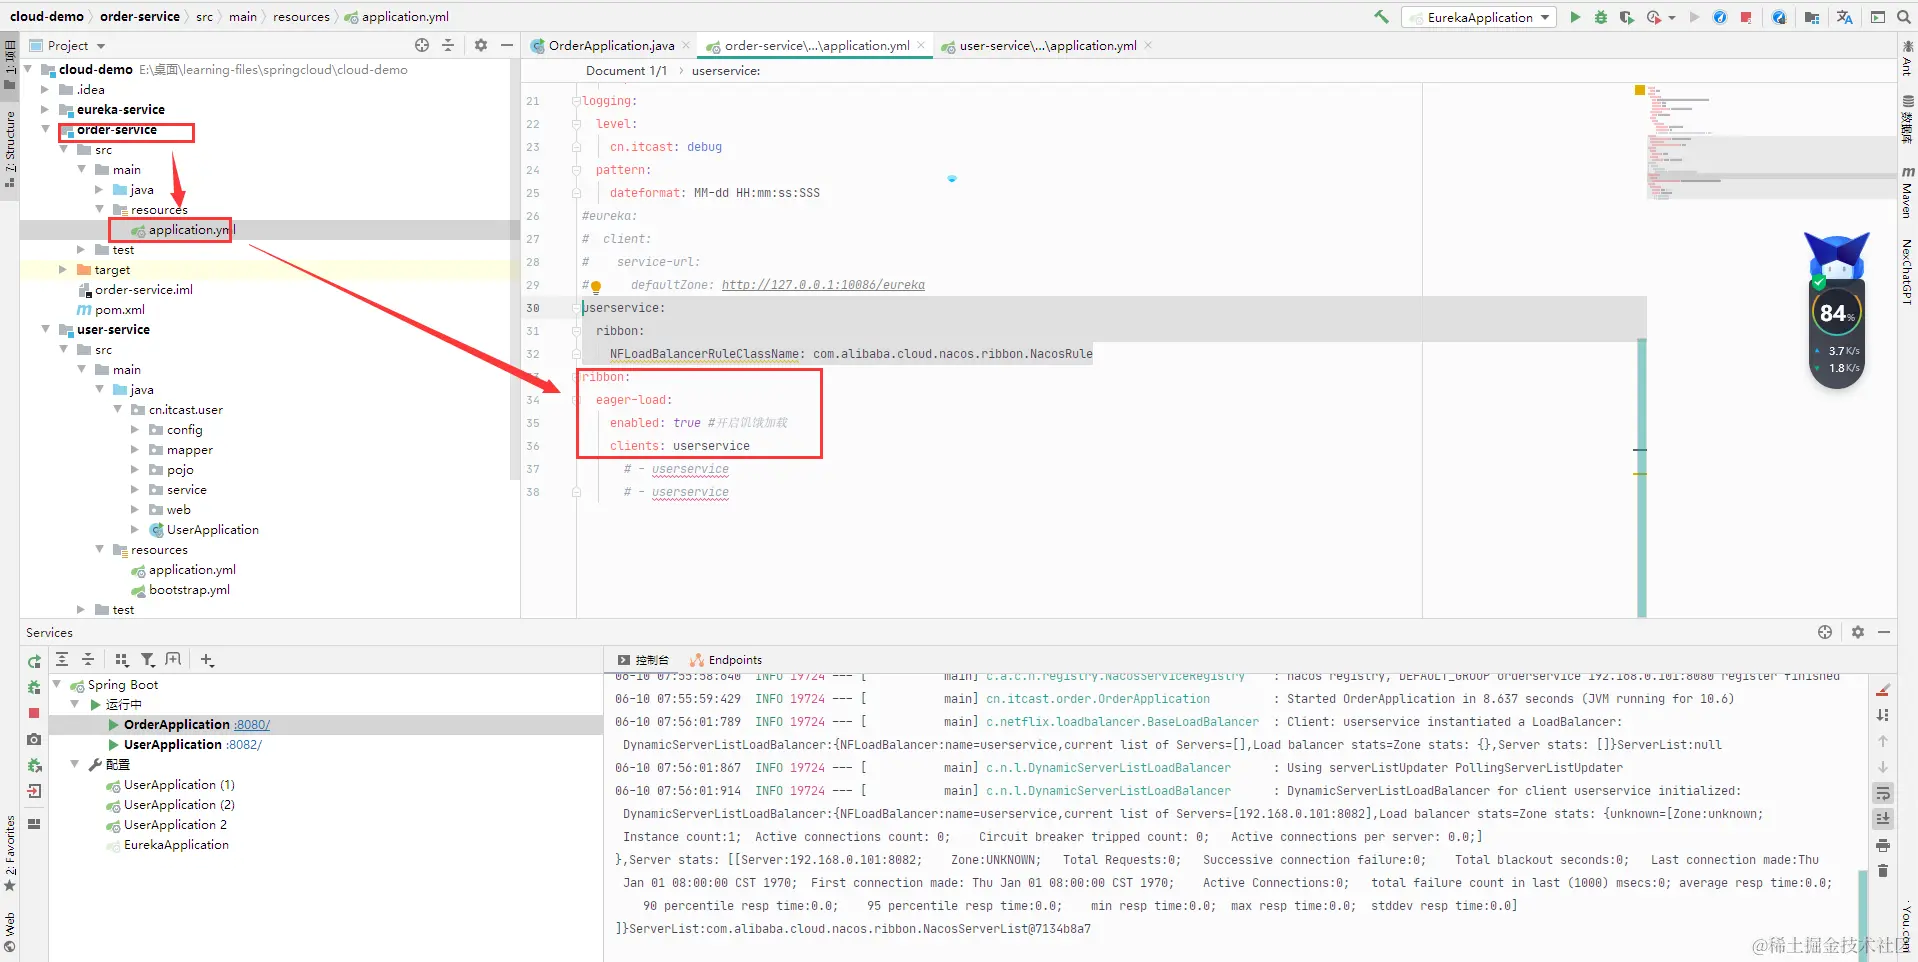
Task: Toggle the Ant tool window
Action: pyautogui.click(x=1907, y=60)
